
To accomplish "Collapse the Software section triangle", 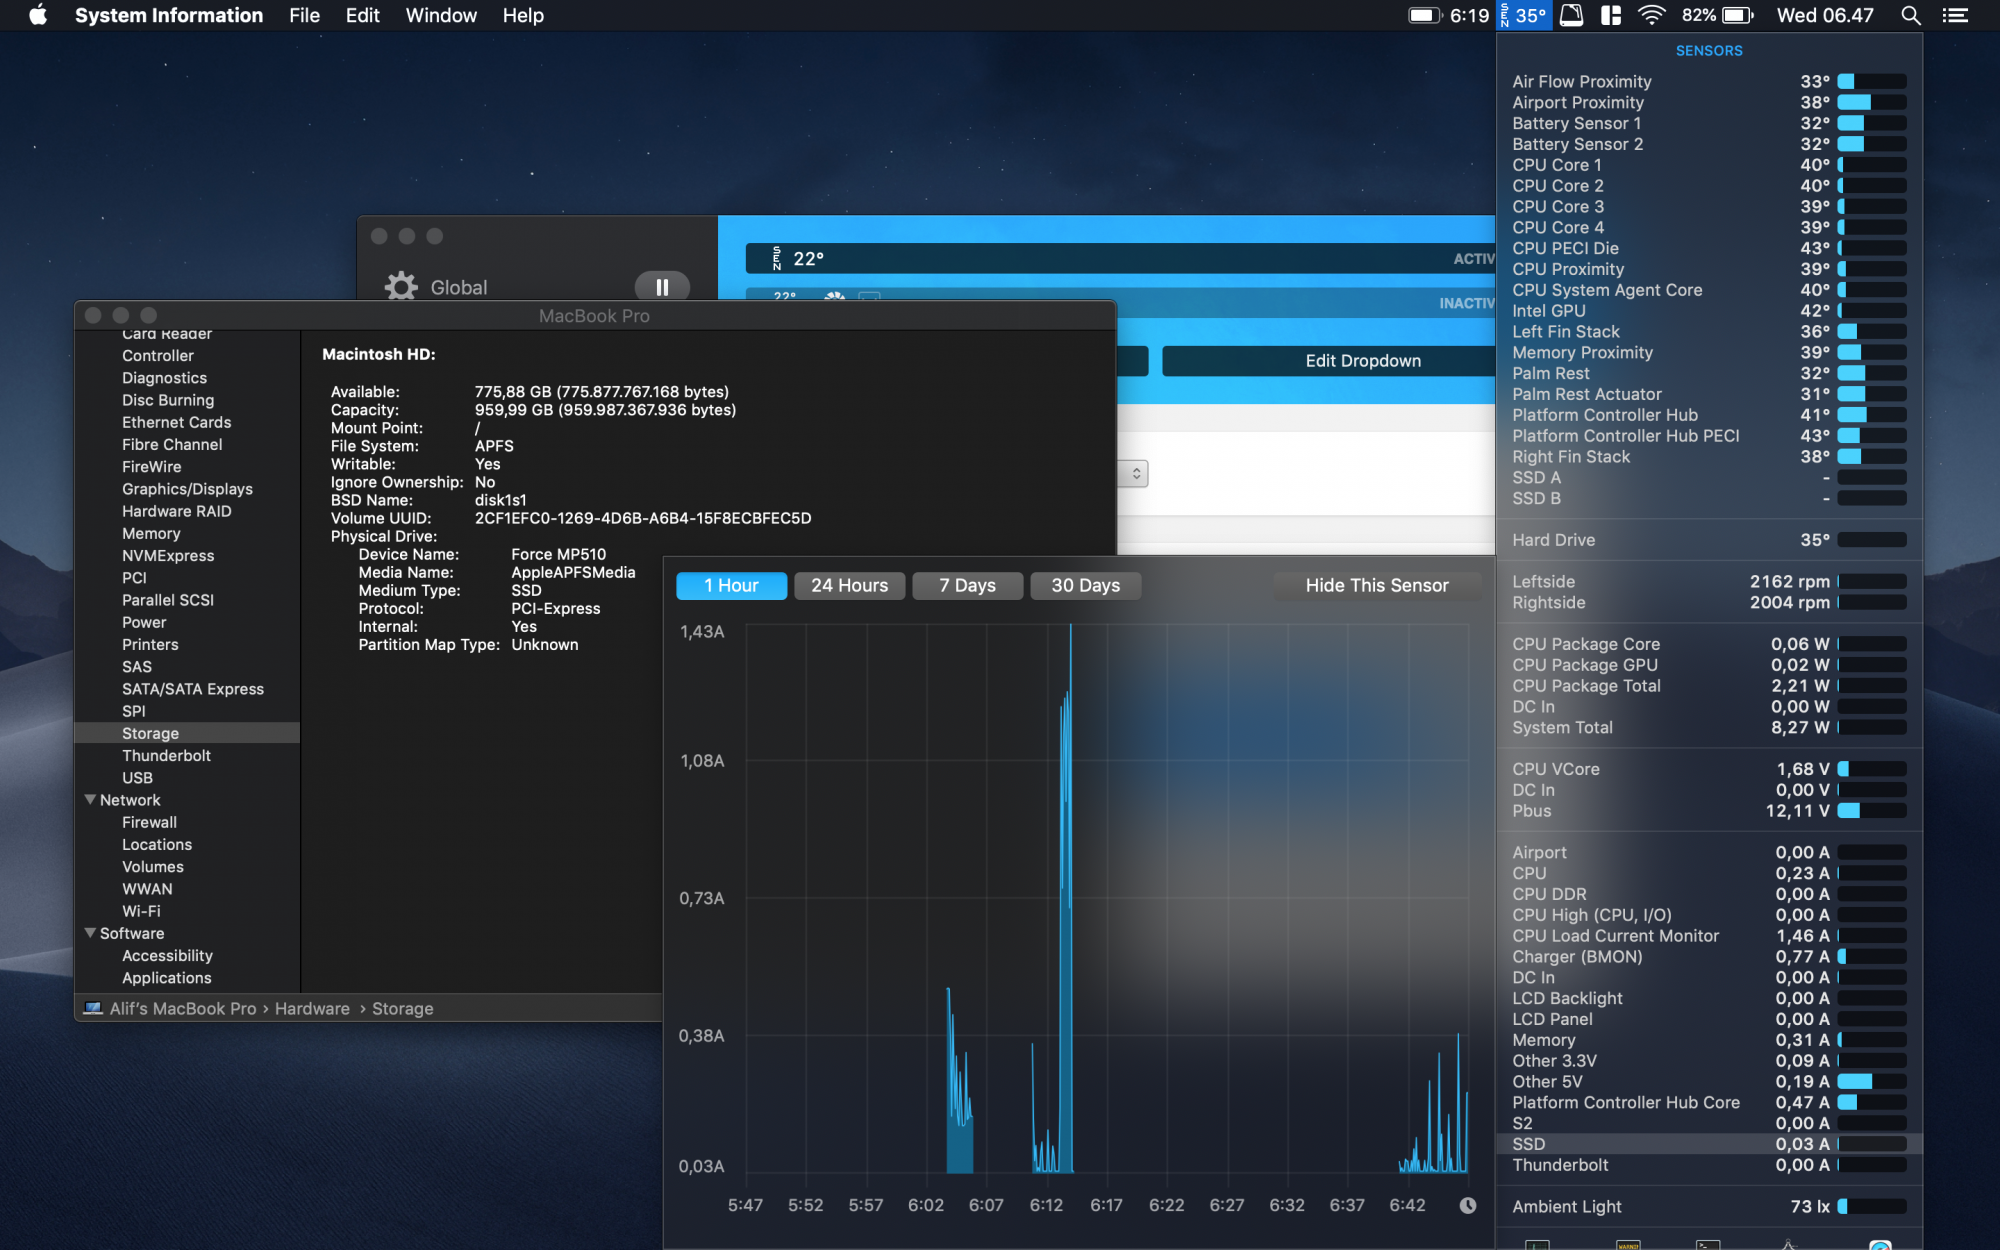I will 90,933.
